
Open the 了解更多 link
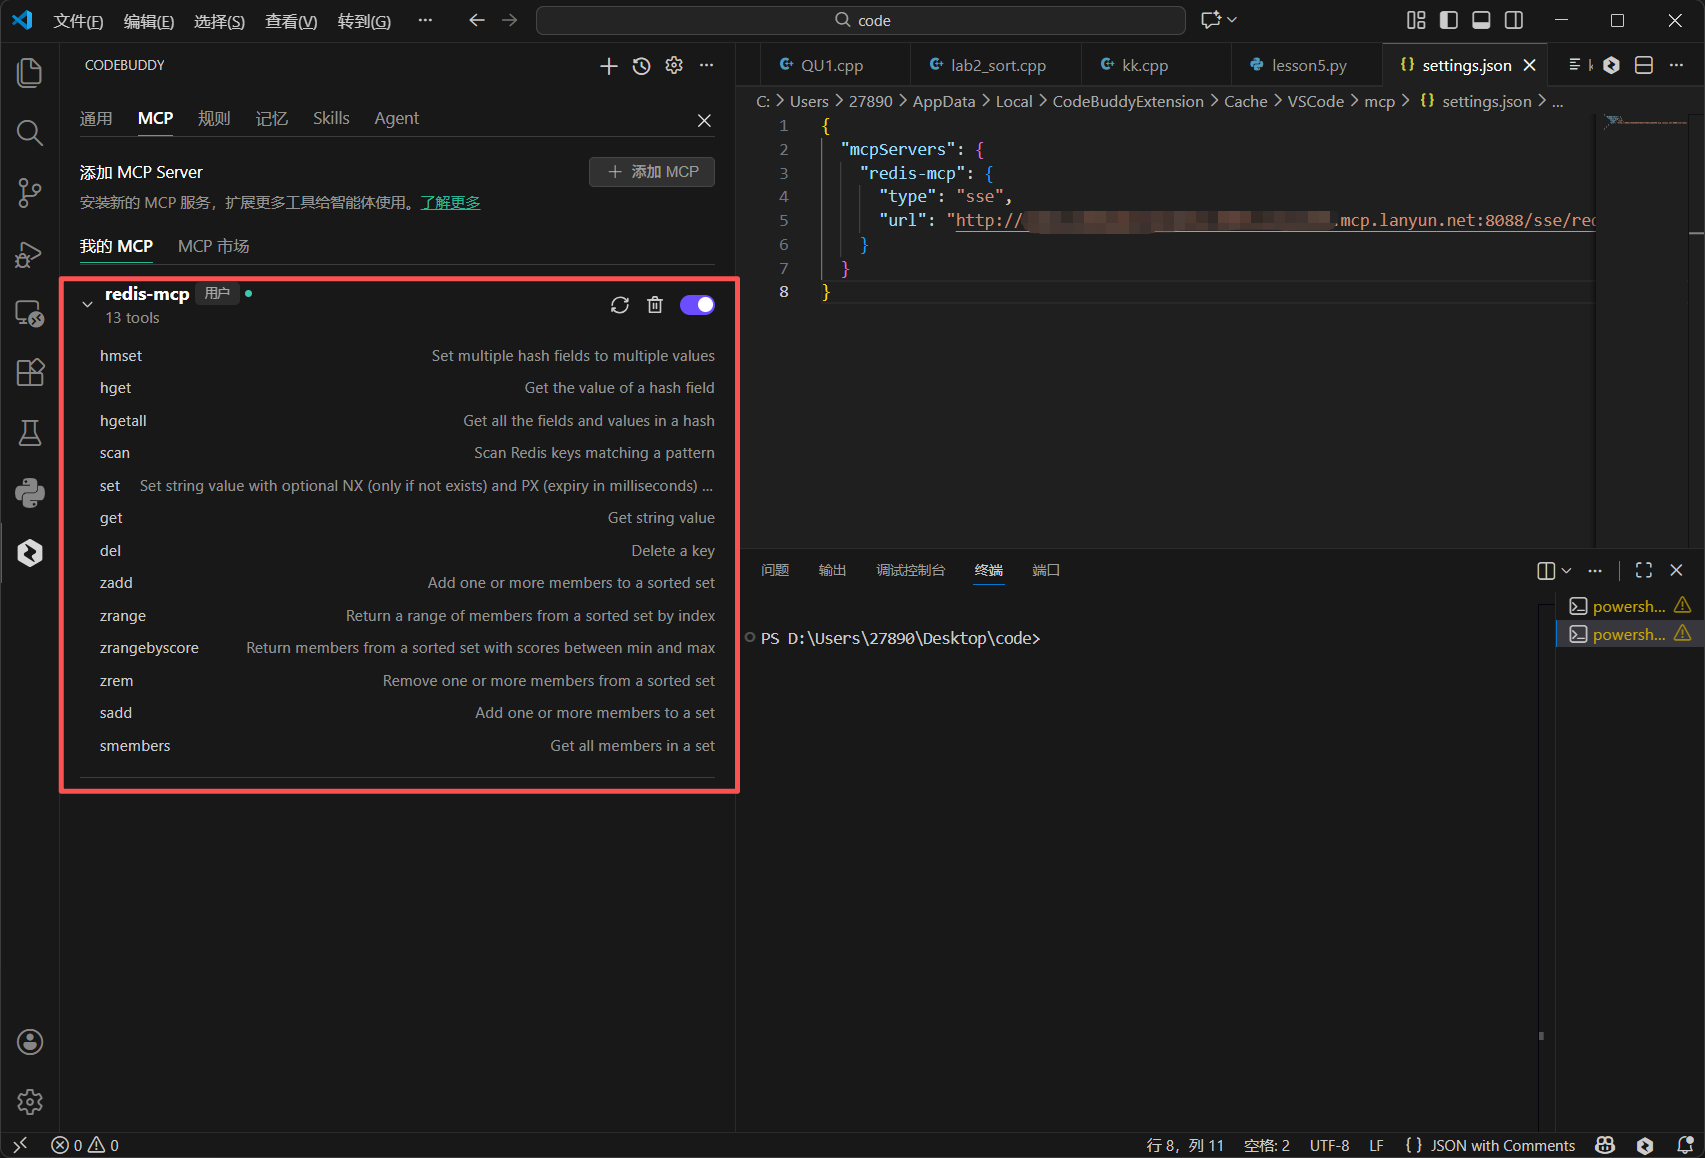450,202
